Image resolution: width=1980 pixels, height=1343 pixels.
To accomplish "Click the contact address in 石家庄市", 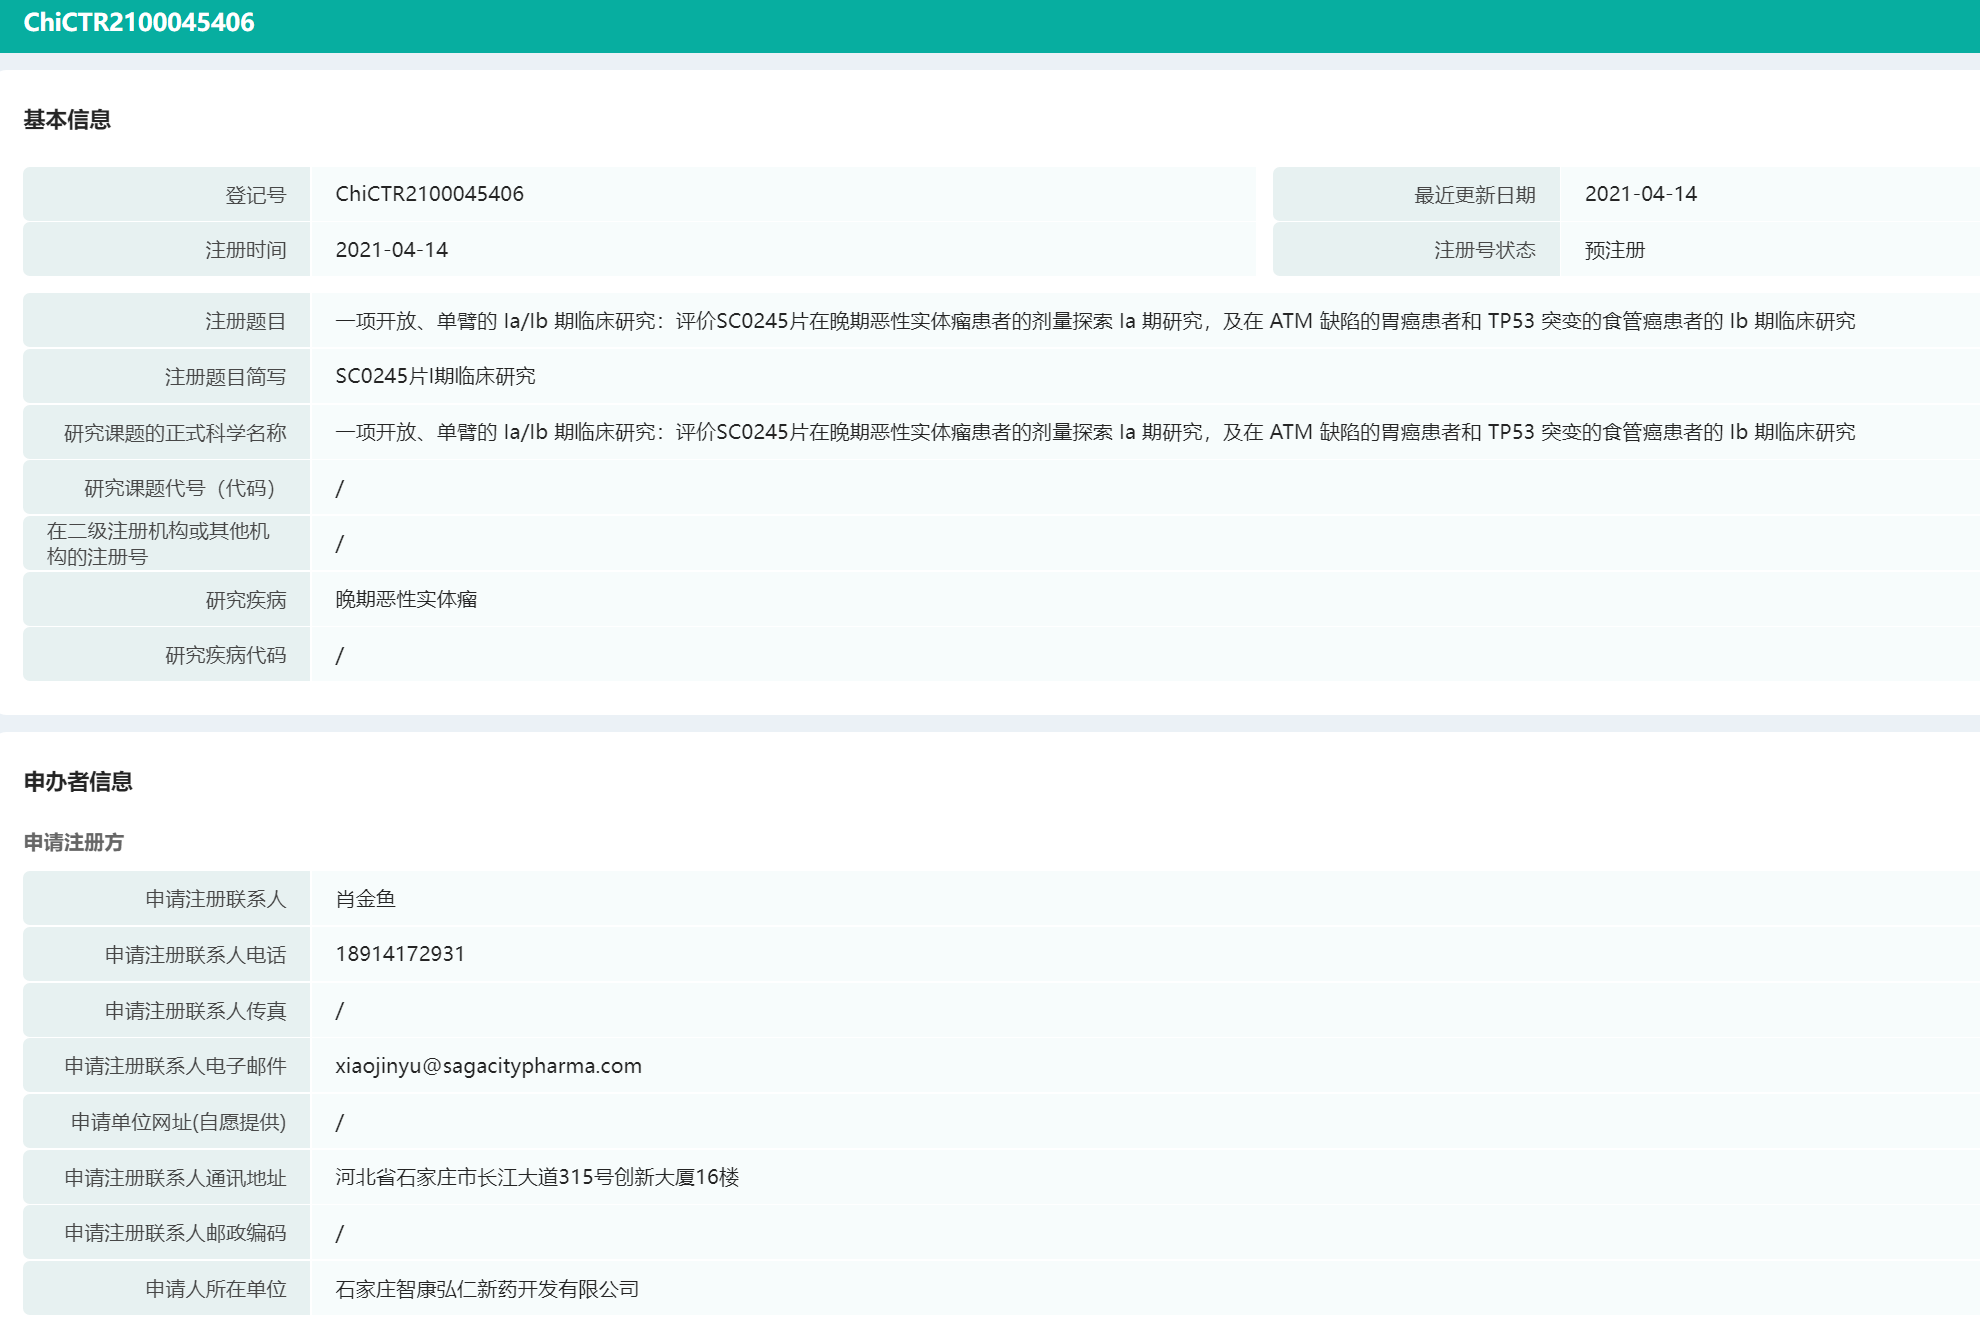I will coord(537,1177).
